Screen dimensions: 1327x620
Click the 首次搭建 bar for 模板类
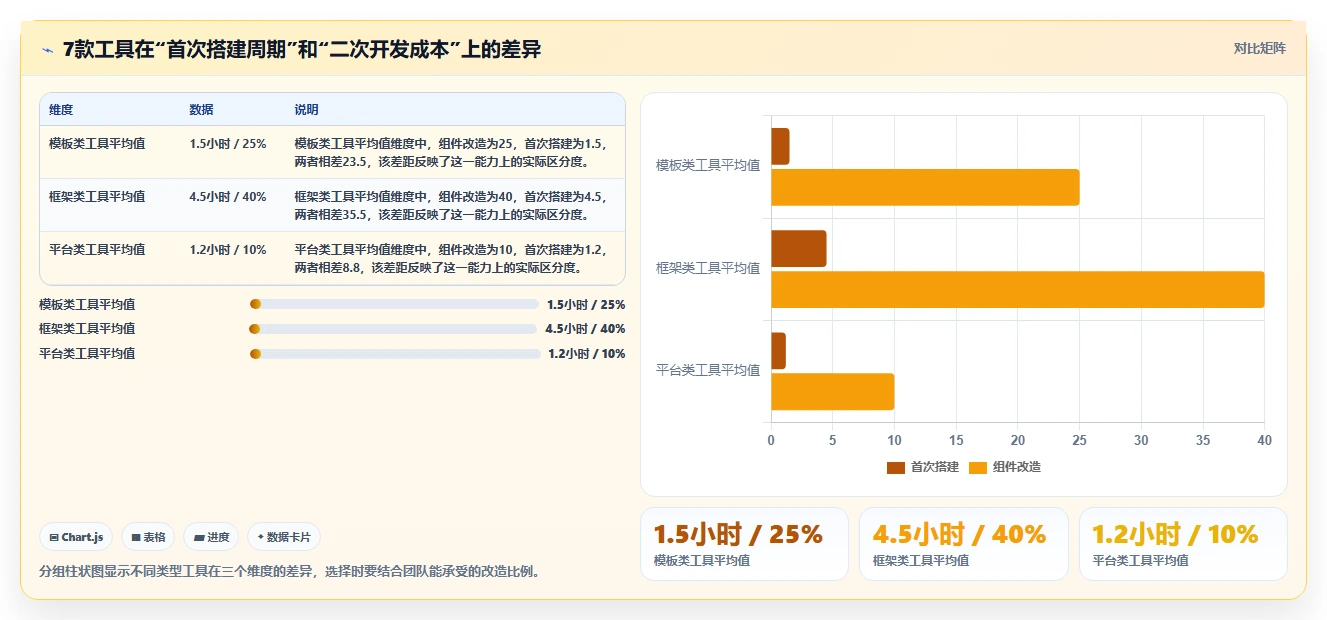780,147
